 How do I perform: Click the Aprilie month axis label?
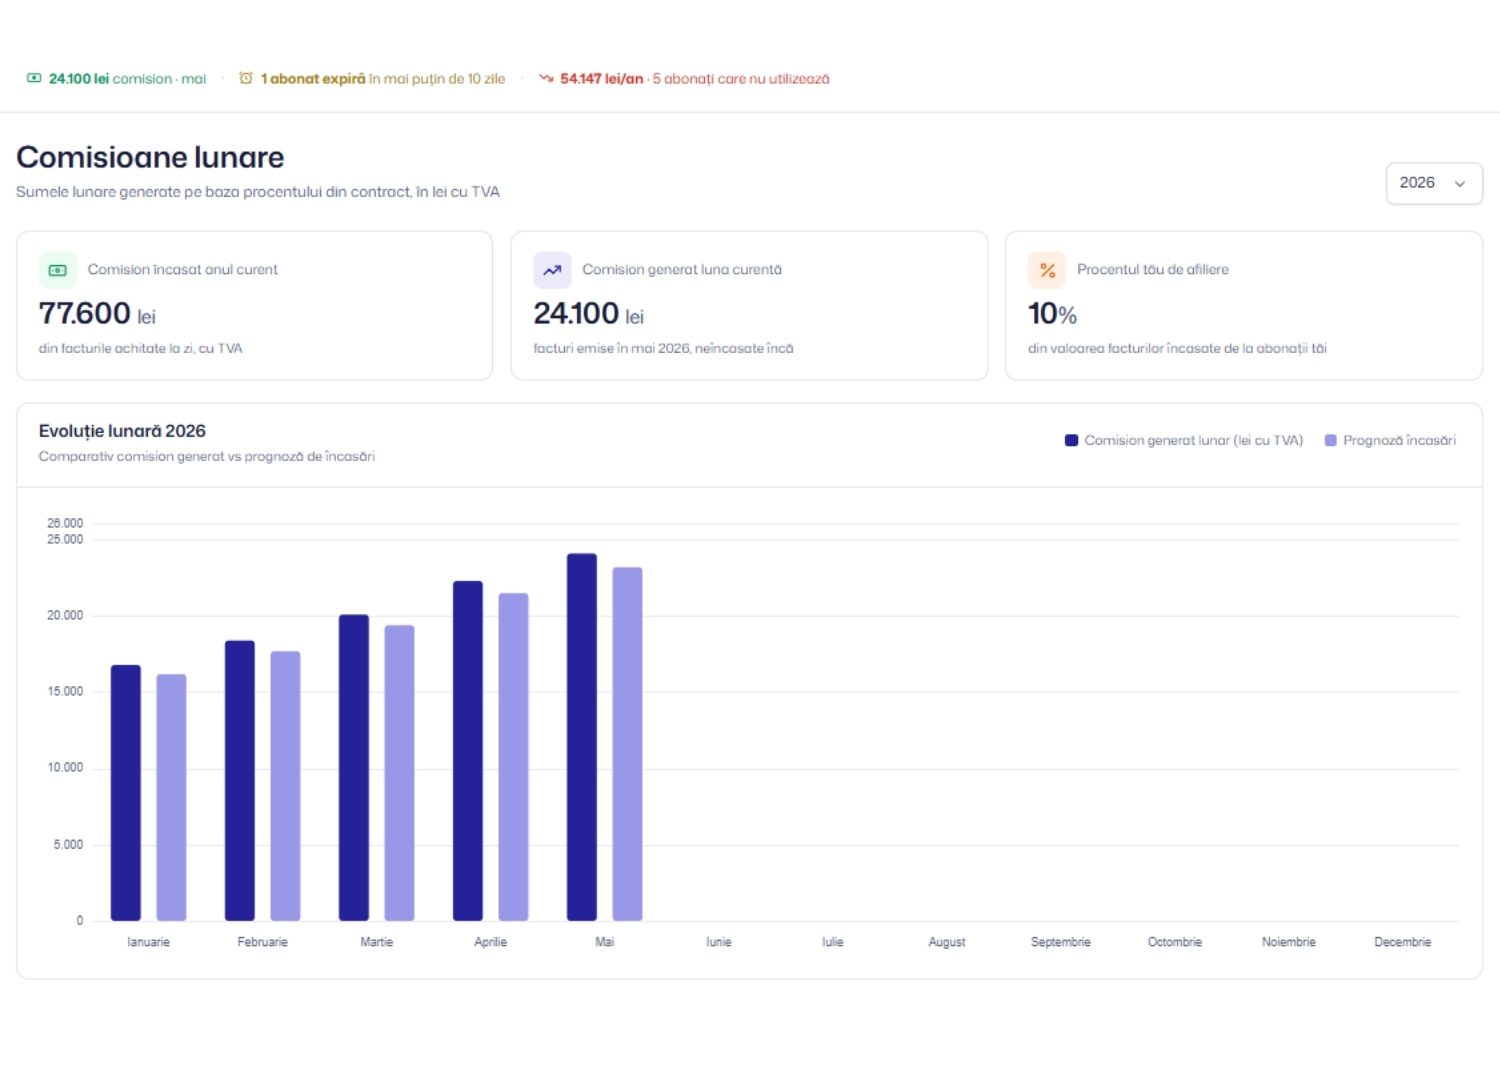click(490, 942)
